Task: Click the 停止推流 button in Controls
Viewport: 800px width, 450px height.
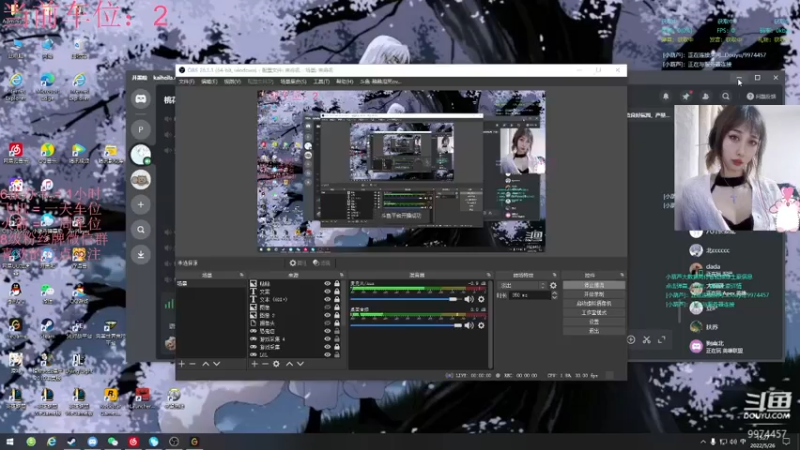Action: [x=594, y=285]
